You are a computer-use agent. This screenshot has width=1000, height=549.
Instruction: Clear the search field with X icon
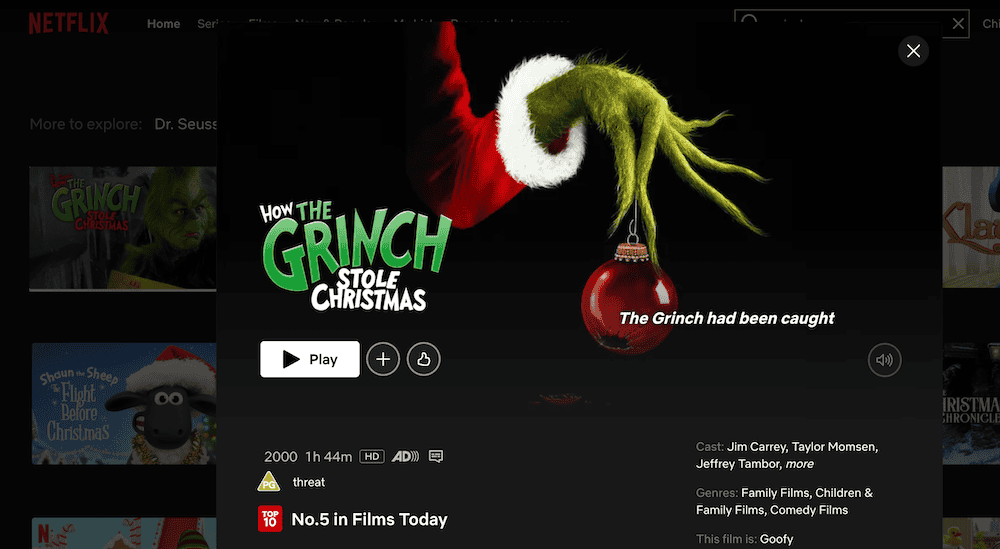[958, 24]
